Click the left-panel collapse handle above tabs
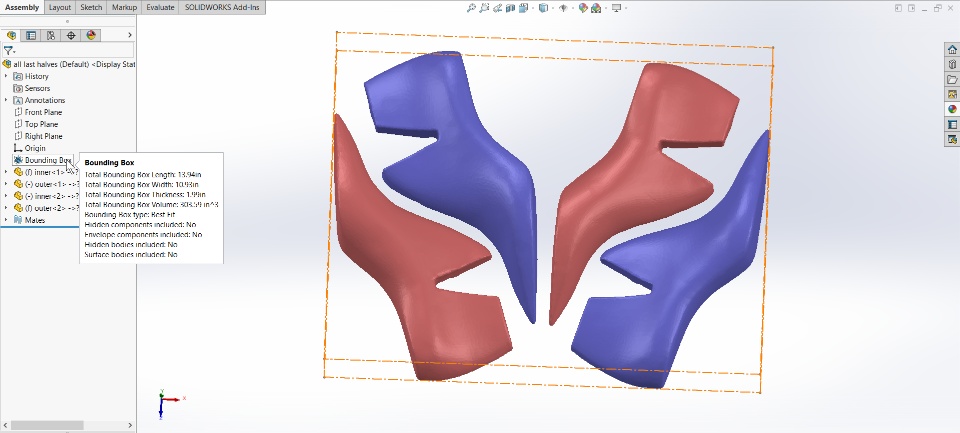960x433 pixels. pyautogui.click(x=67, y=21)
